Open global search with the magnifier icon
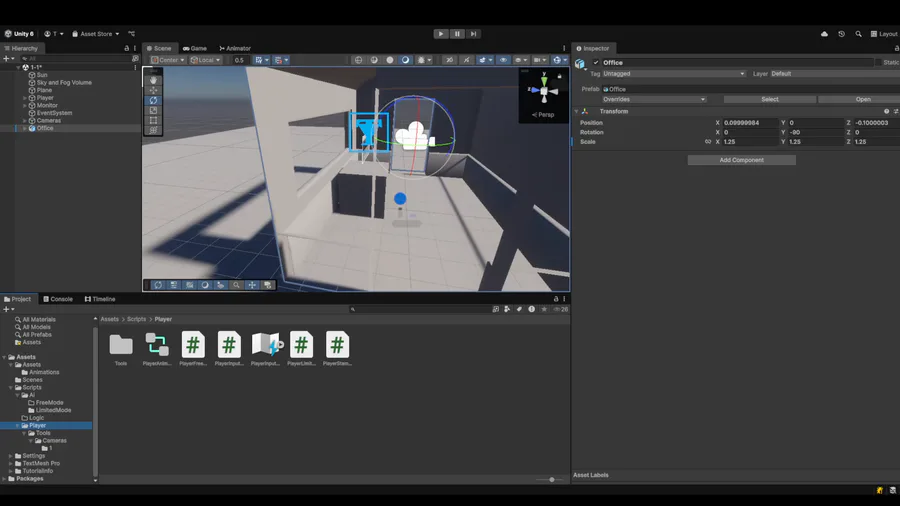This screenshot has width=900, height=506. 858,34
